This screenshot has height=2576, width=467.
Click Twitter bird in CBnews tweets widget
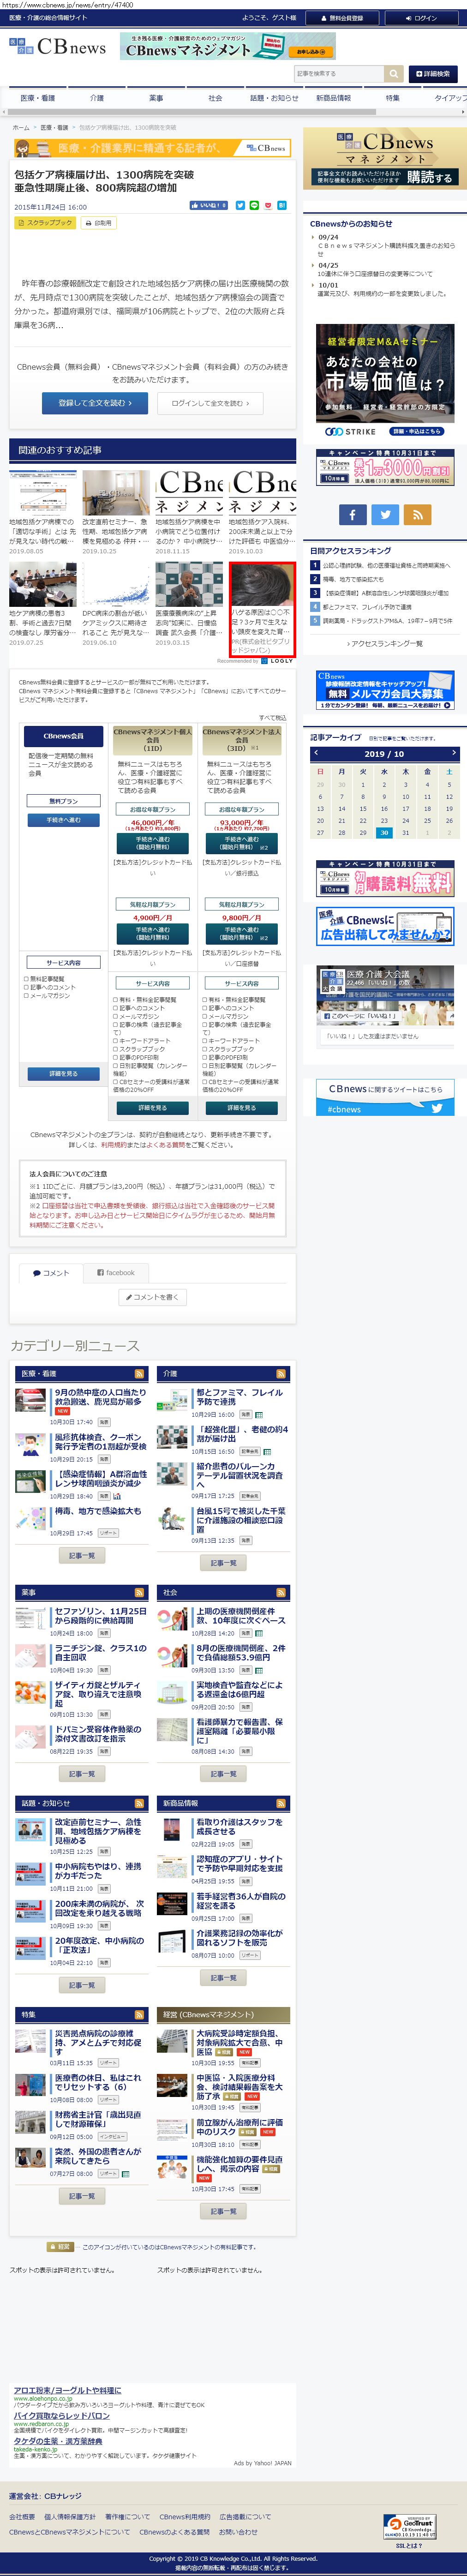pyautogui.click(x=436, y=1108)
